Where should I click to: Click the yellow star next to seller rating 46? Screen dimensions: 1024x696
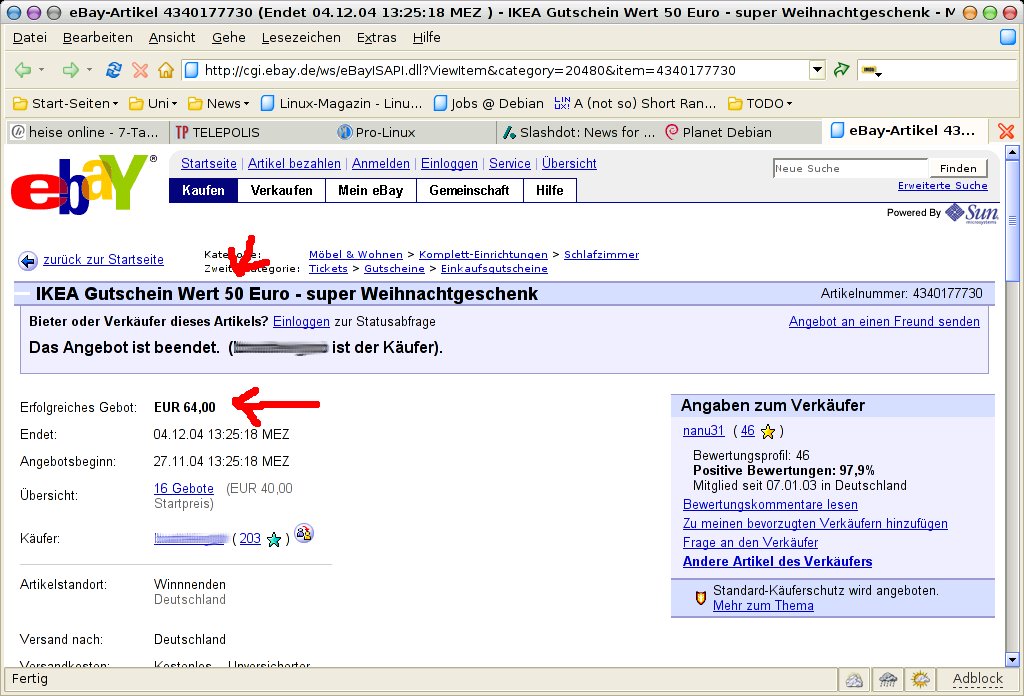[x=768, y=432]
